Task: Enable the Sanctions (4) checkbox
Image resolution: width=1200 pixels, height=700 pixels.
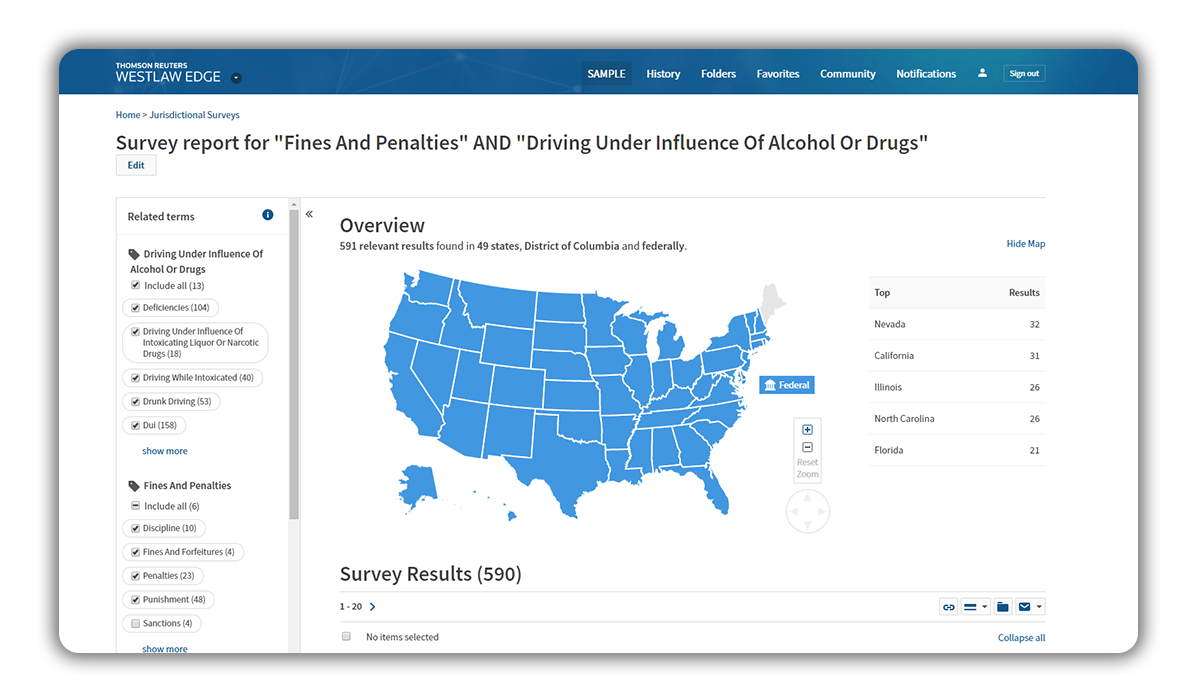Action: 135,624
